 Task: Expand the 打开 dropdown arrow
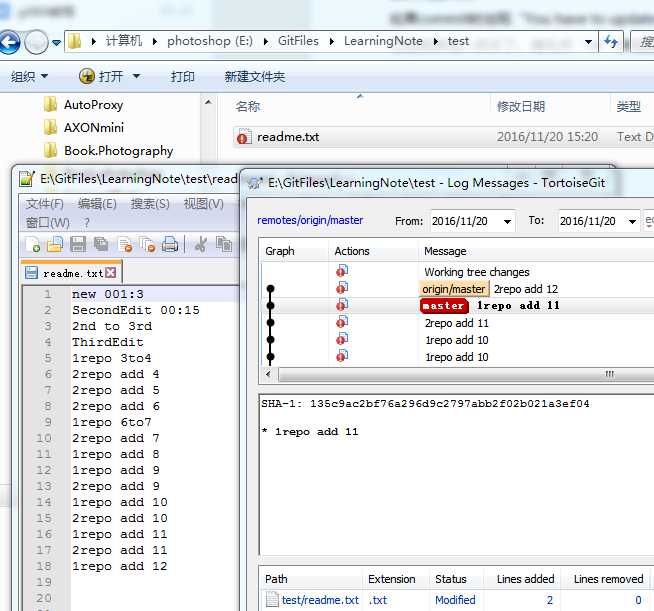pos(136,76)
